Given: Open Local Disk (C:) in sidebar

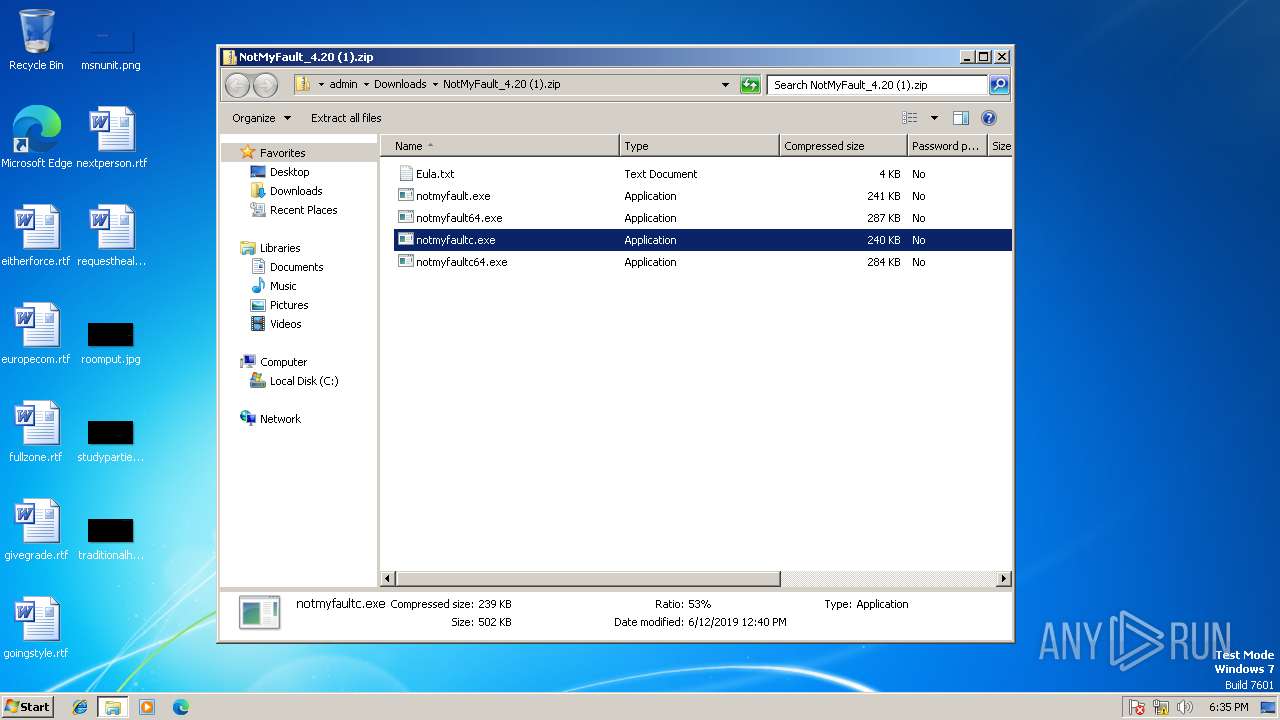Looking at the screenshot, I should 304,381.
